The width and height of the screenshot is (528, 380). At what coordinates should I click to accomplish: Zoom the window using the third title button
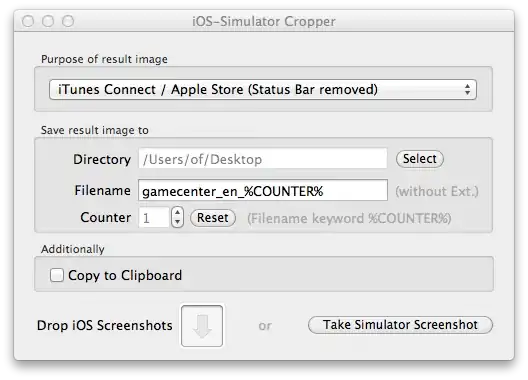click(x=68, y=21)
